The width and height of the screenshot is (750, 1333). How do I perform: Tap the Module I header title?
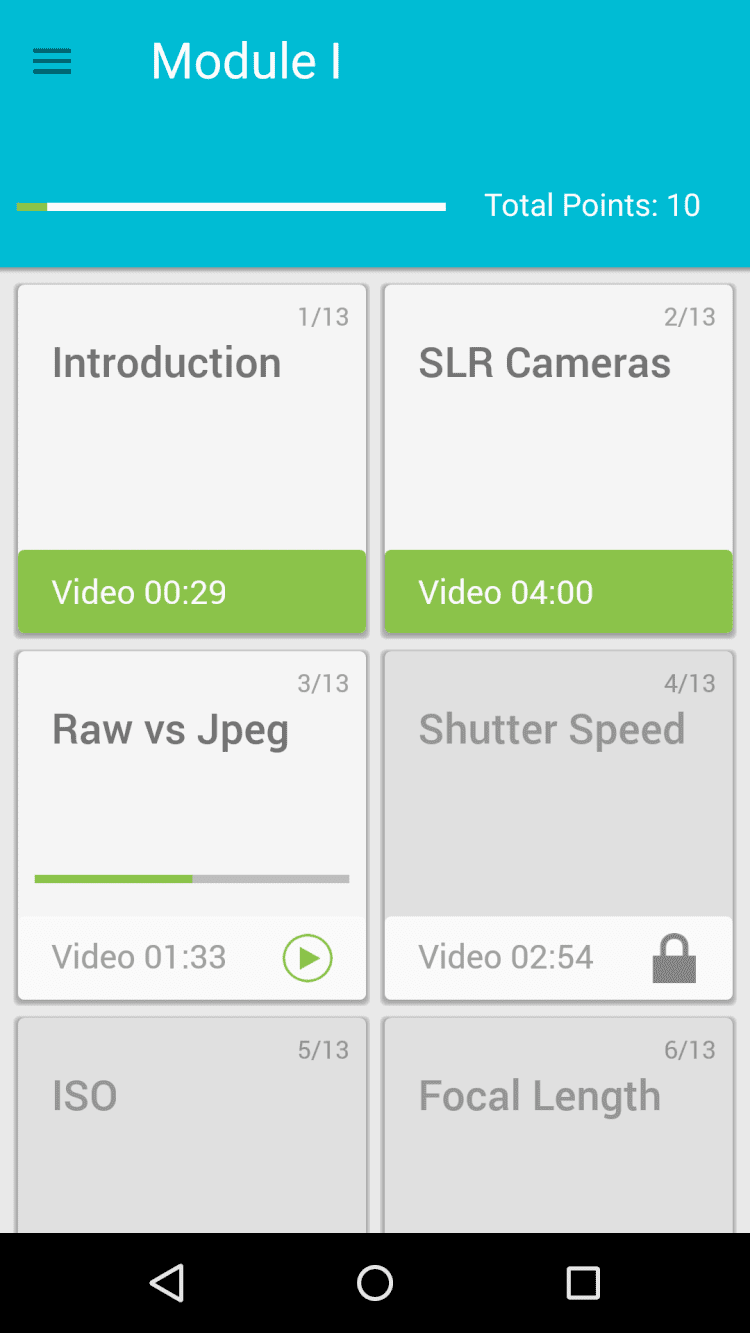pos(246,62)
